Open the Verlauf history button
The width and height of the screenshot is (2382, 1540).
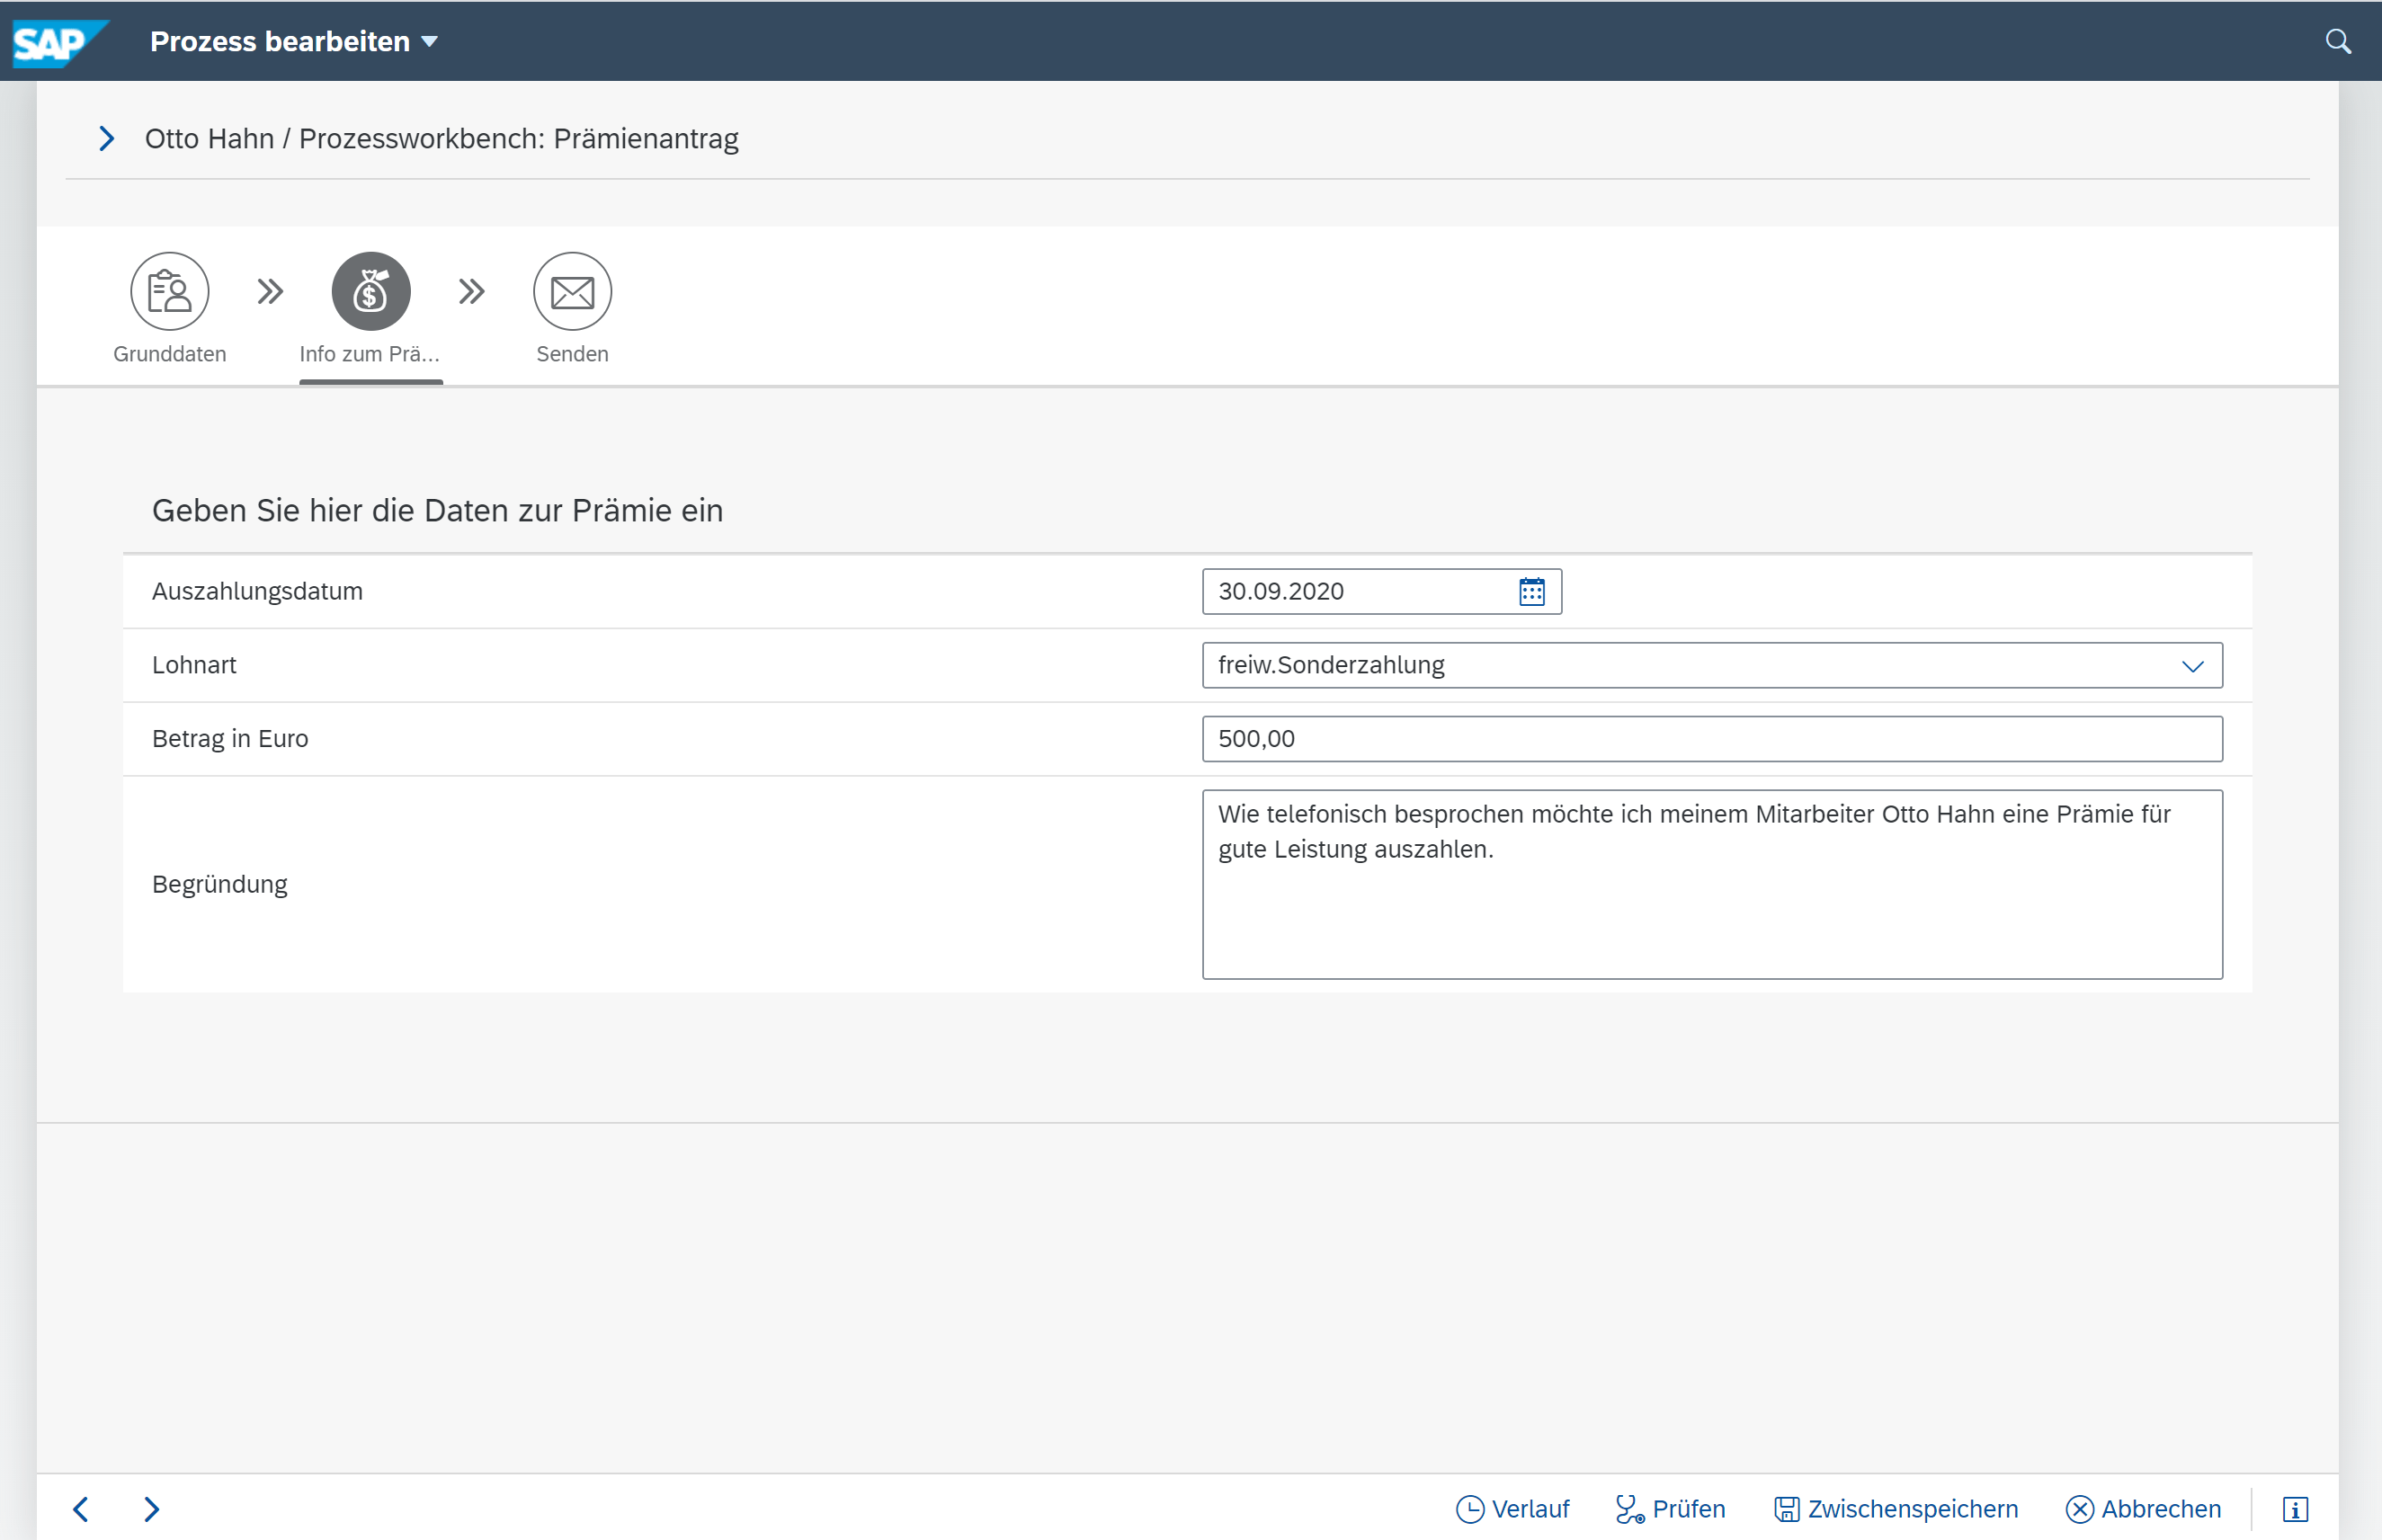pyautogui.click(x=1512, y=1509)
